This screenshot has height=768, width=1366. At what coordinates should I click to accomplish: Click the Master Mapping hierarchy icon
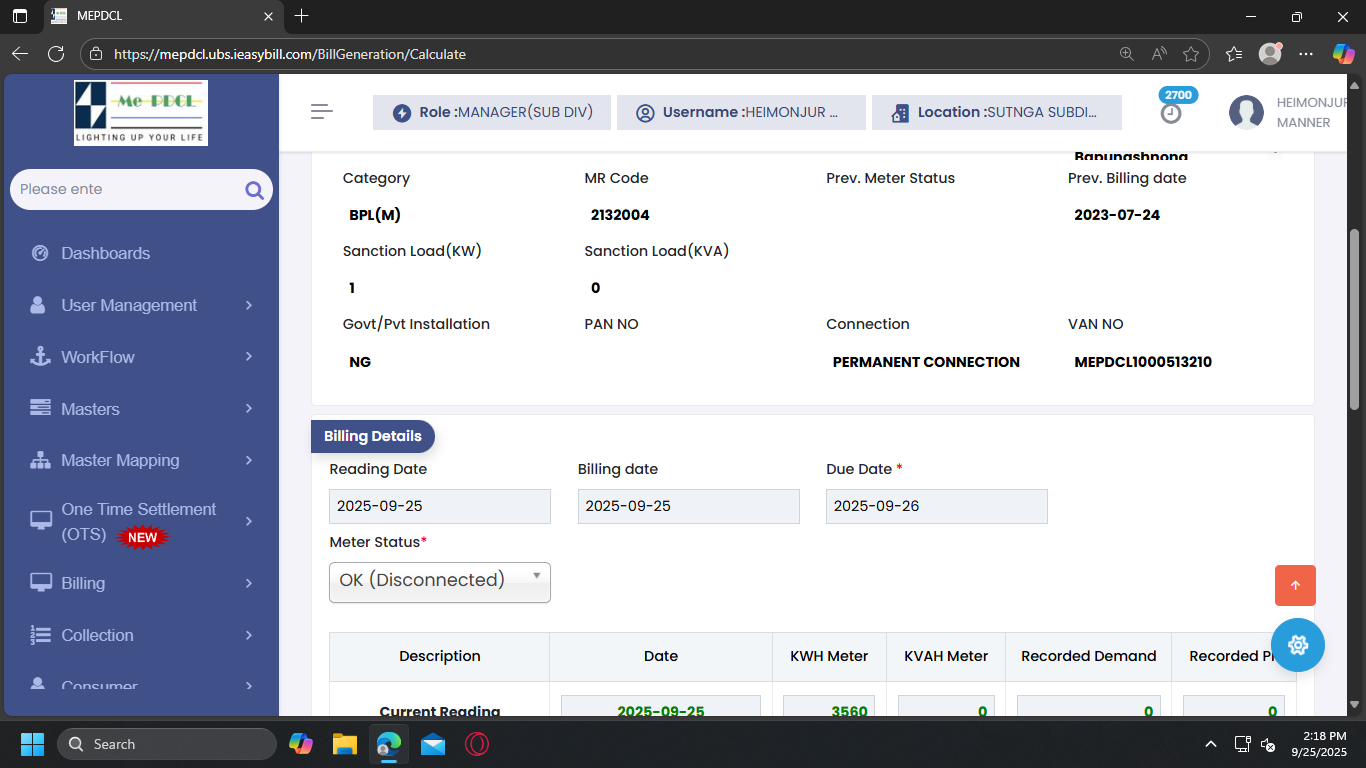point(40,460)
